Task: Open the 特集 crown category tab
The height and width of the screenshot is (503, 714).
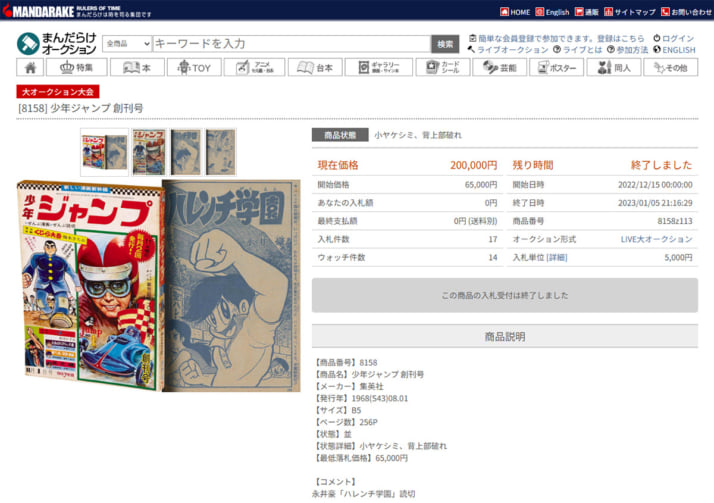Action: pos(76,67)
